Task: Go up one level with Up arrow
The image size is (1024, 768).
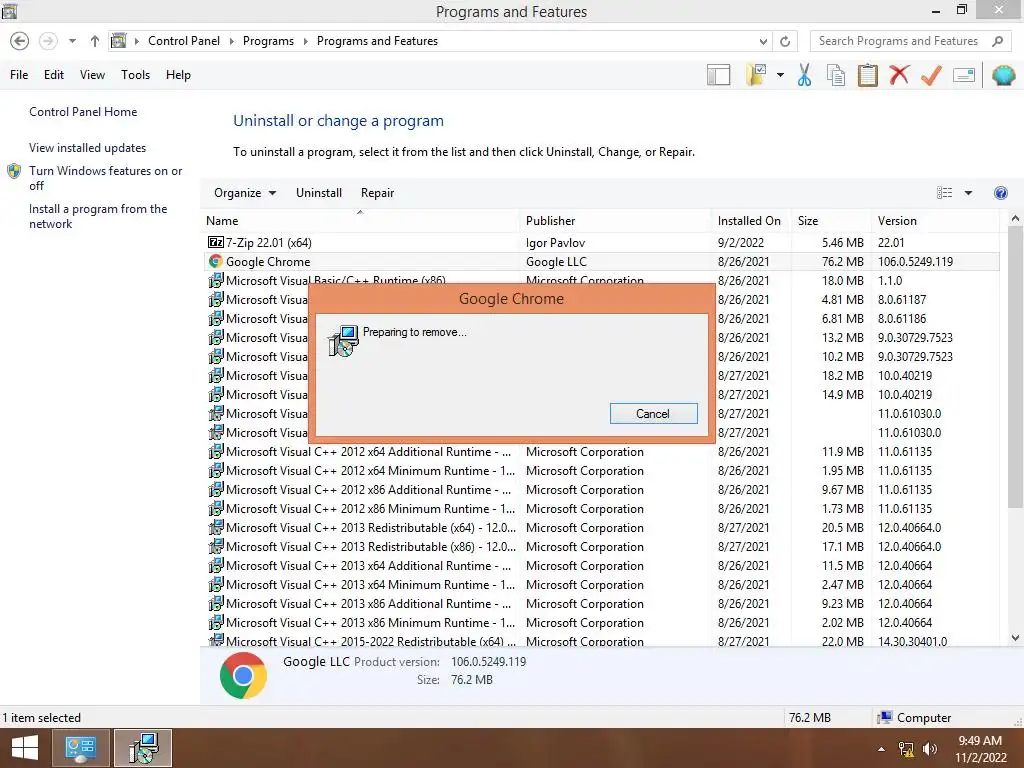Action: click(95, 41)
